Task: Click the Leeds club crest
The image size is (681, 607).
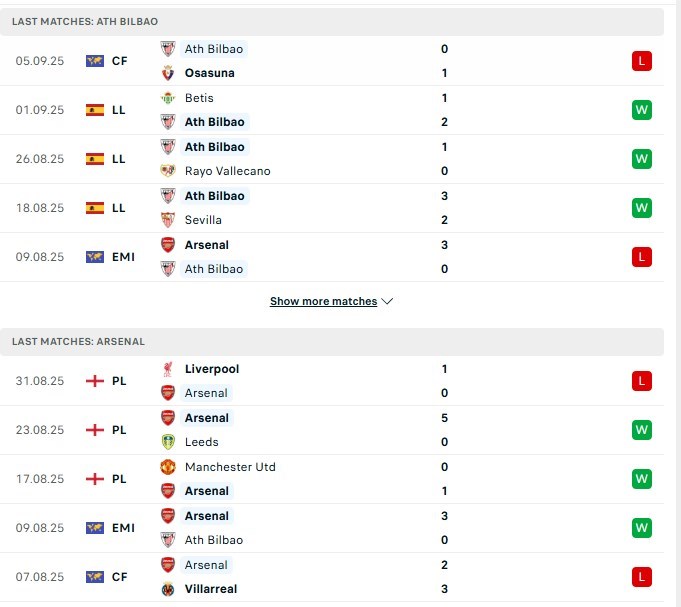Action: pos(168,442)
